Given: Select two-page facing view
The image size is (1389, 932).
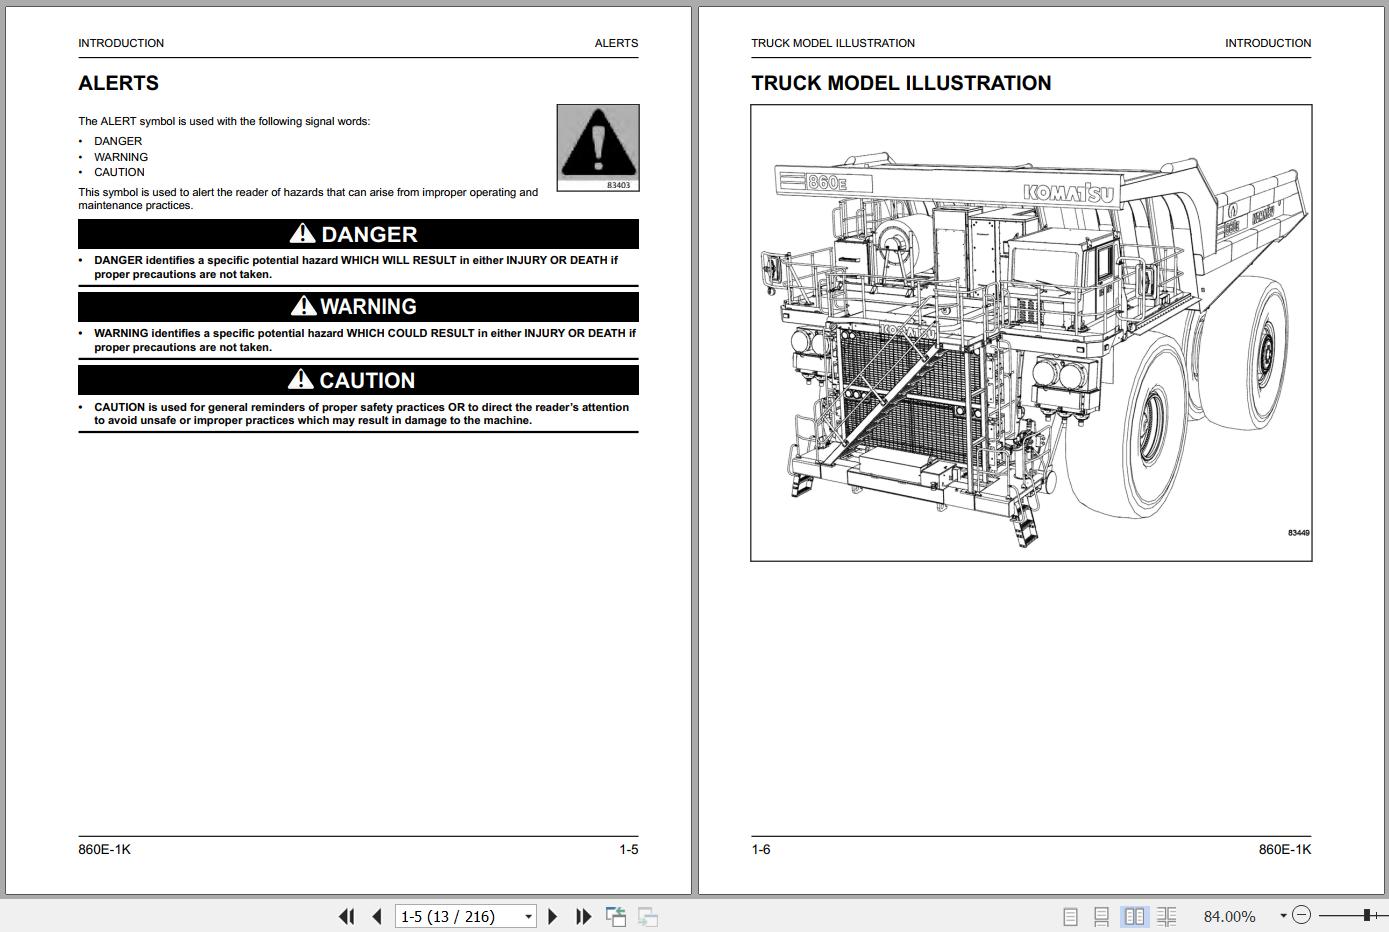Looking at the screenshot, I should (x=1134, y=916).
